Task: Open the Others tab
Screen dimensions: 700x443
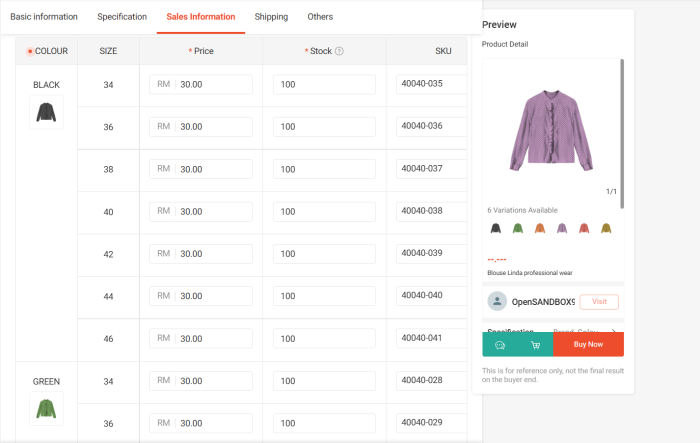Action: tap(320, 17)
